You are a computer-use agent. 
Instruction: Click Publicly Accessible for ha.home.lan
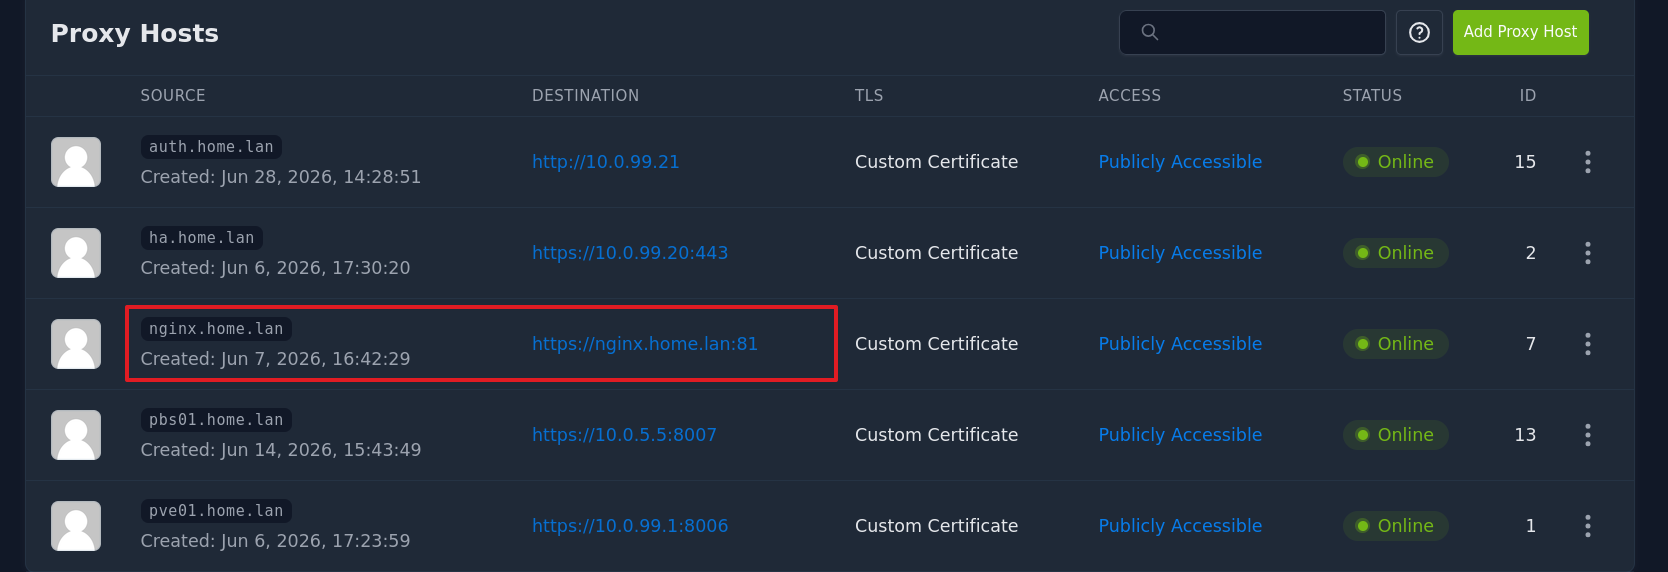click(x=1180, y=253)
